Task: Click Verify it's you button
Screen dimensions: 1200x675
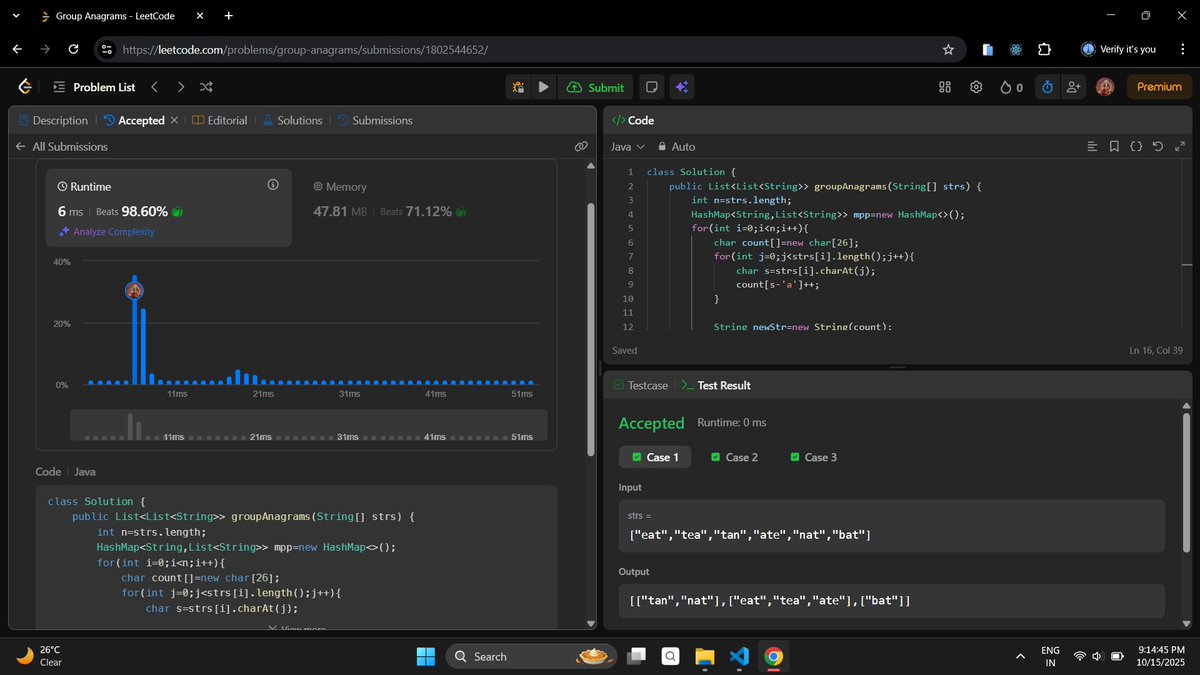Action: tap(1119, 49)
